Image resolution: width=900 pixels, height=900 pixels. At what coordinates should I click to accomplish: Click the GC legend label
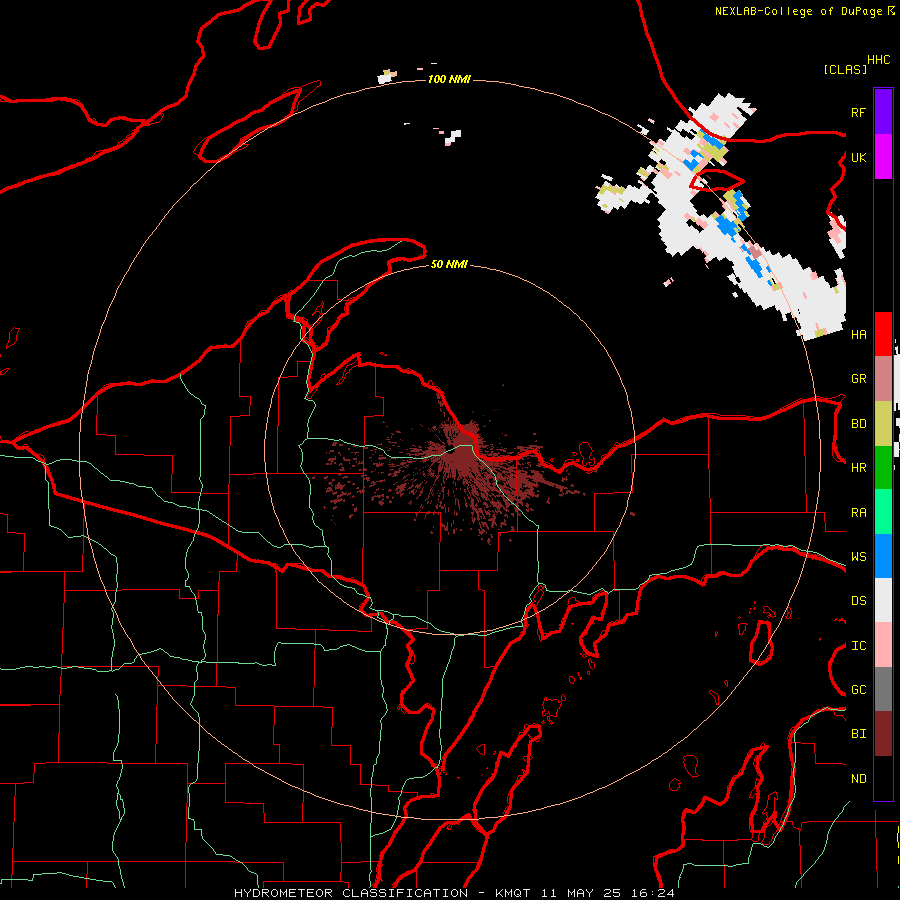858,690
